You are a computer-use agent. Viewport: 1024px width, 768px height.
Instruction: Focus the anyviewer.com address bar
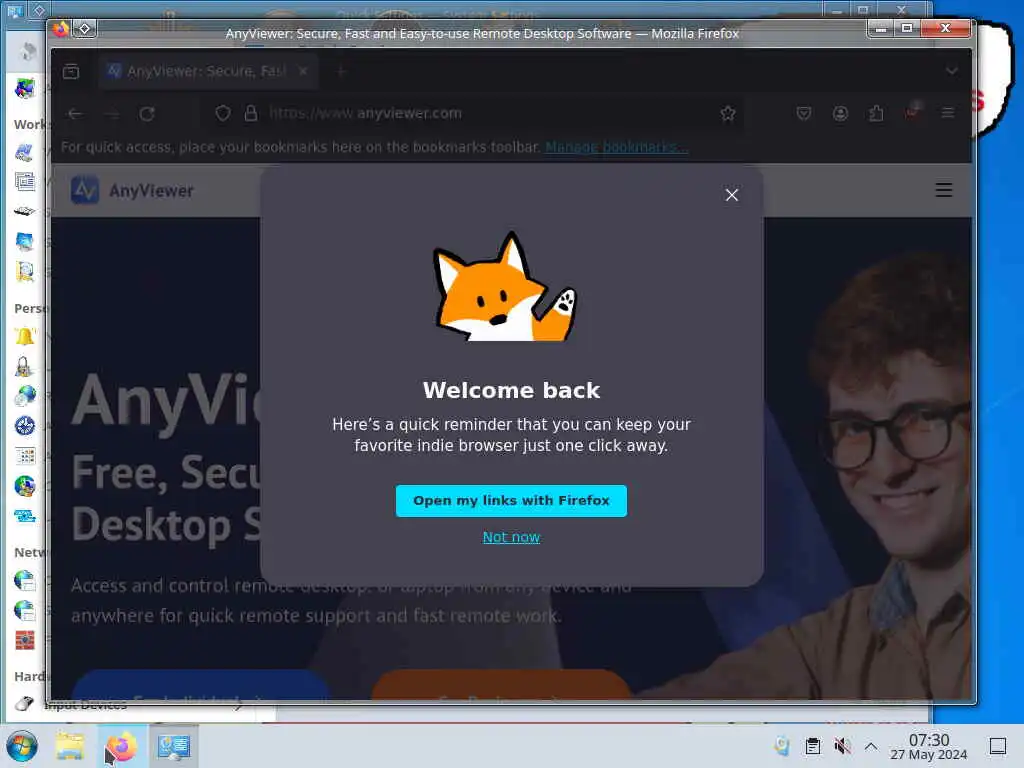pos(470,113)
